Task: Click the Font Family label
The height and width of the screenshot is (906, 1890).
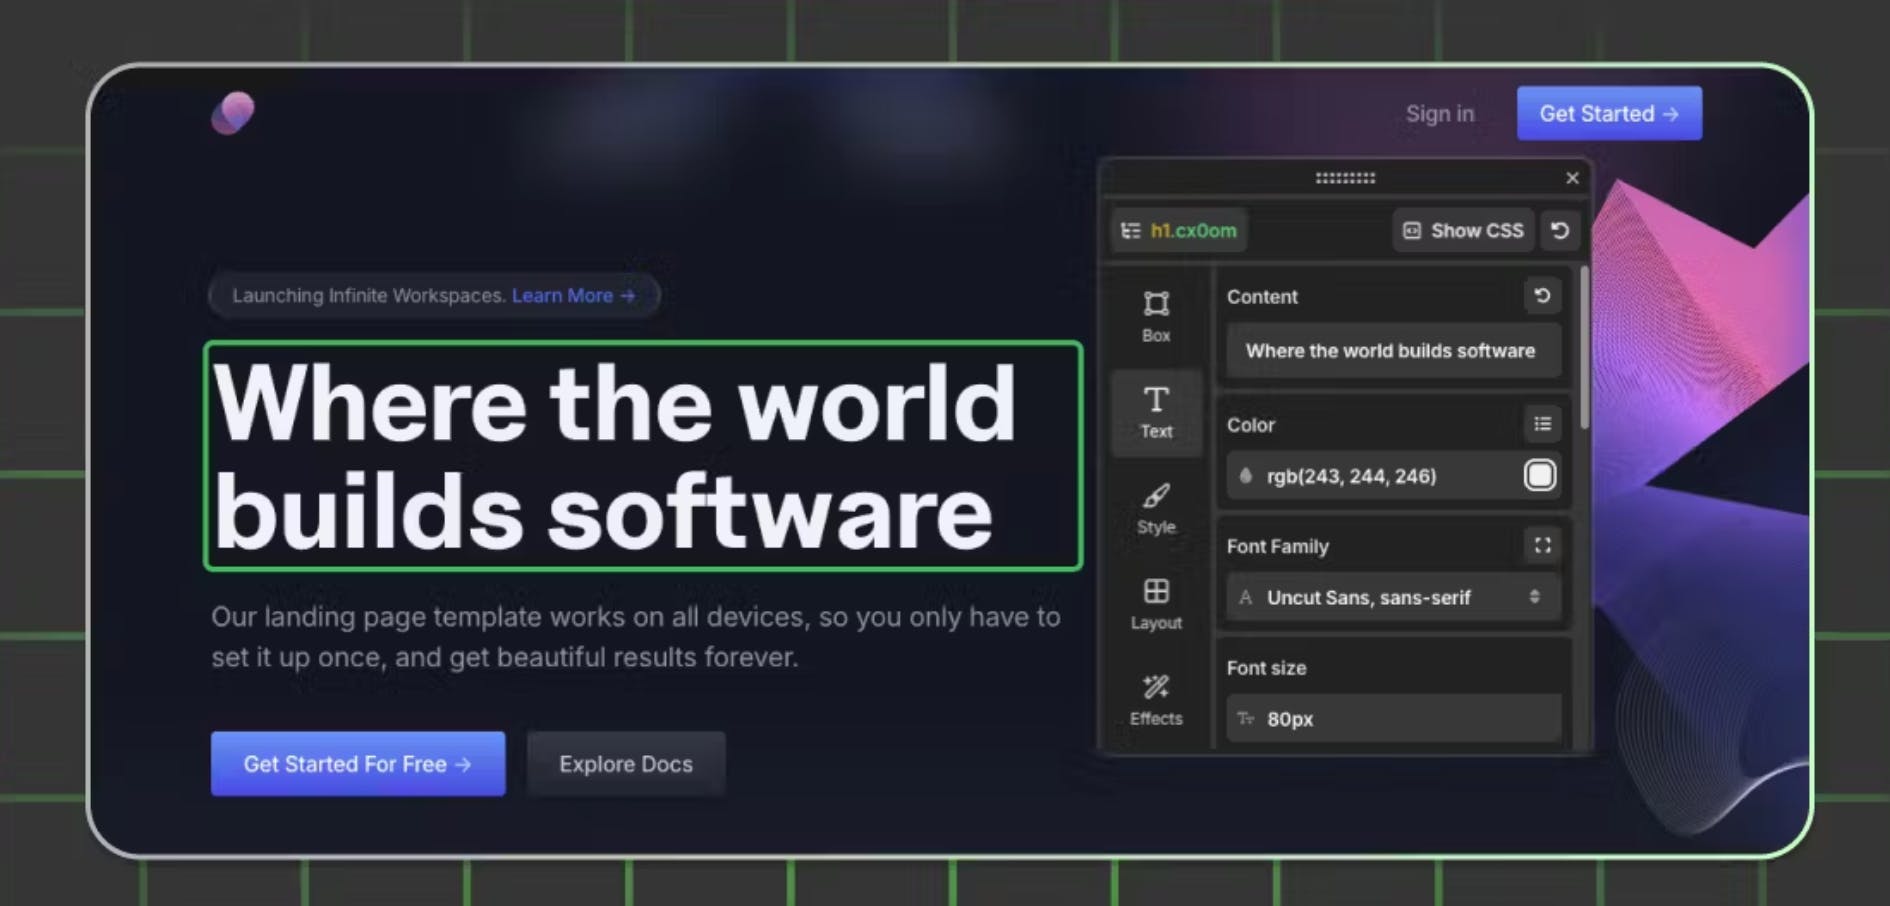Action: click(x=1277, y=546)
